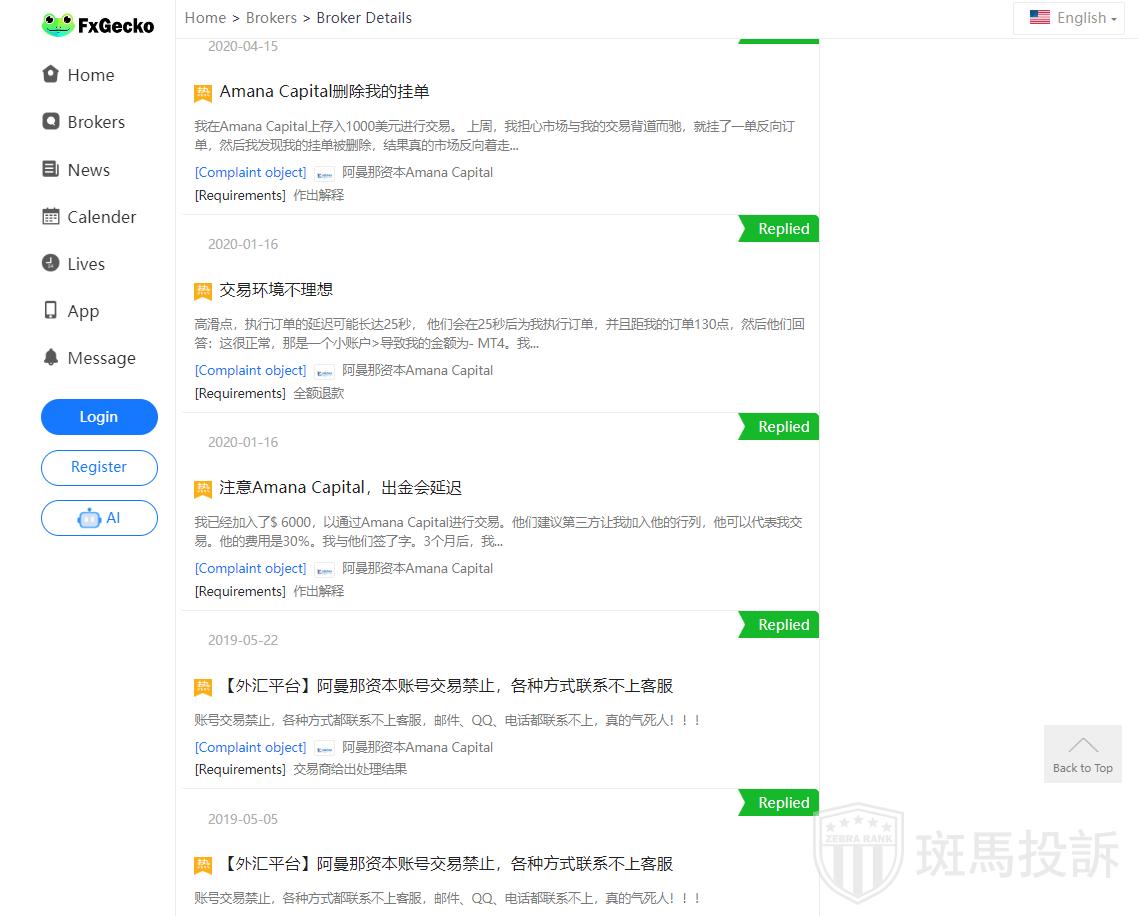Screen dimensions: 1138x916
Task: Click the Lives clock icon
Action: point(51,263)
